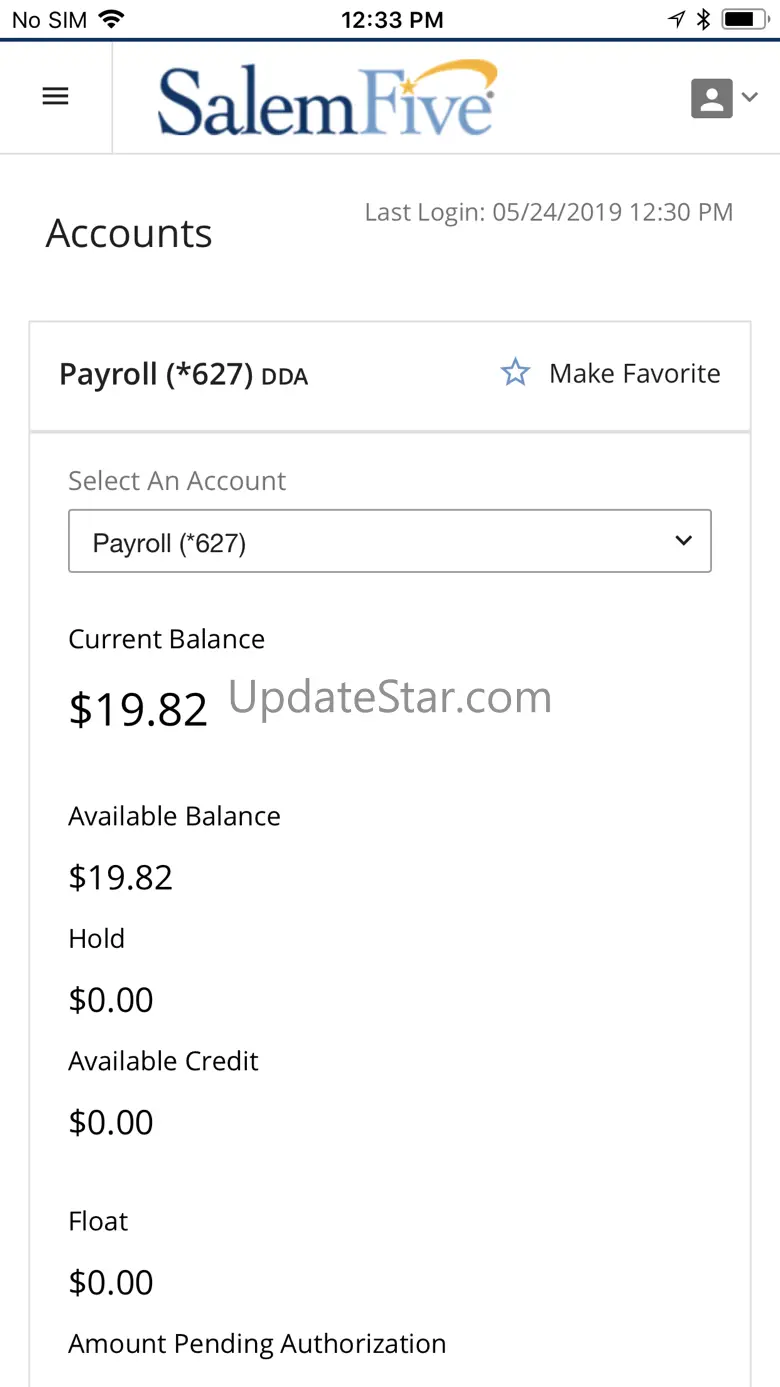The width and height of the screenshot is (780, 1387).
Task: Click the star icon for Payroll account
Action: (515, 374)
